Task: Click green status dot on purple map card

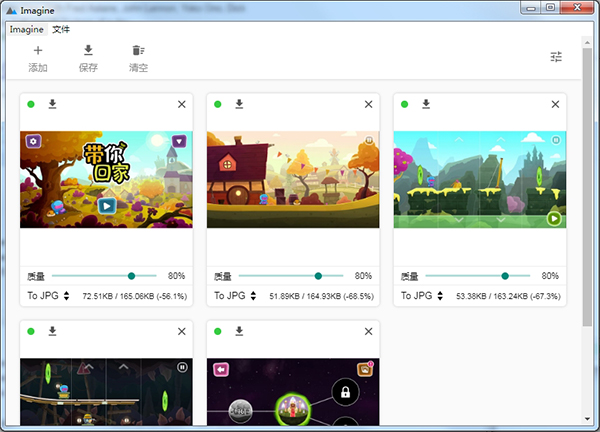Action: point(218,331)
